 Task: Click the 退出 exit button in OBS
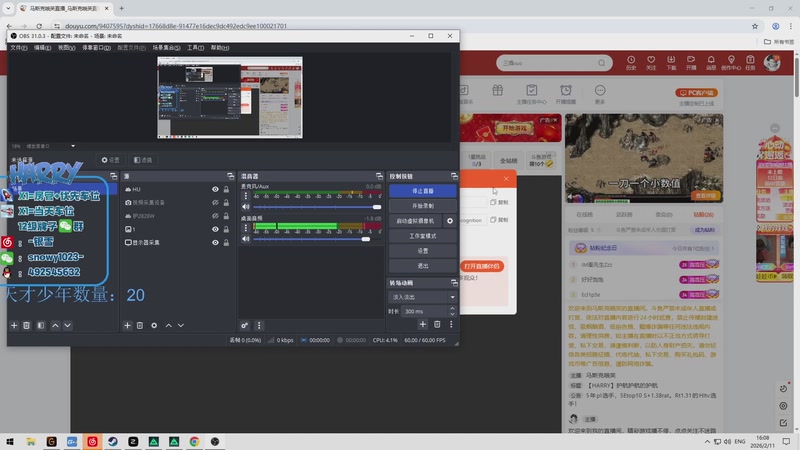(422, 266)
